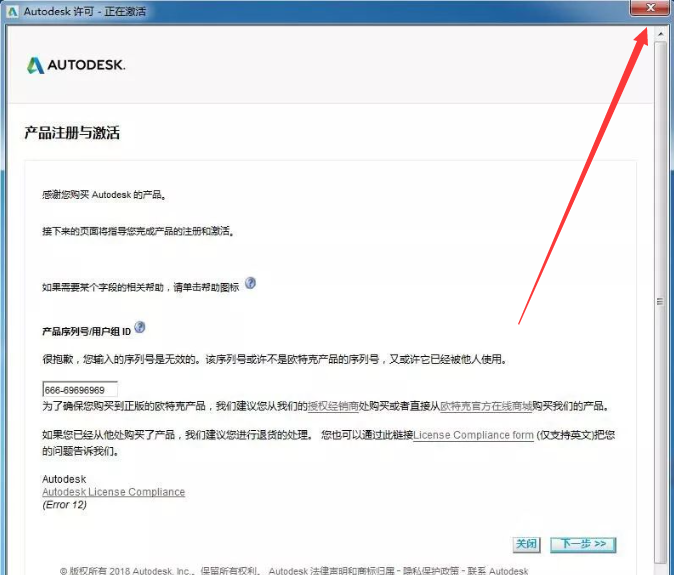Screen dimensions: 674x575
Task: Open the License Compliance form link
Action: pyautogui.click(x=473, y=435)
